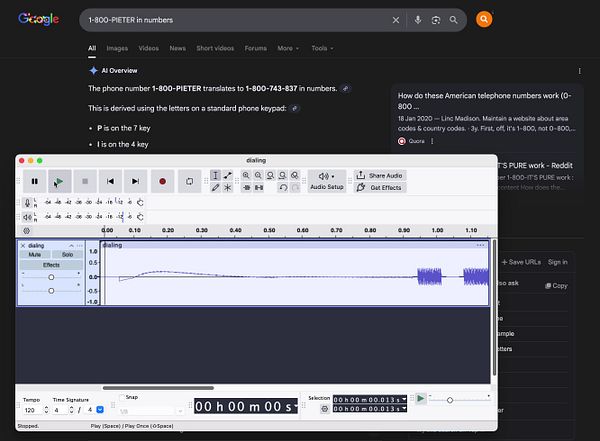The height and width of the screenshot is (441, 600).
Task: Open Effects for the dialing track
Action: (x=51, y=265)
